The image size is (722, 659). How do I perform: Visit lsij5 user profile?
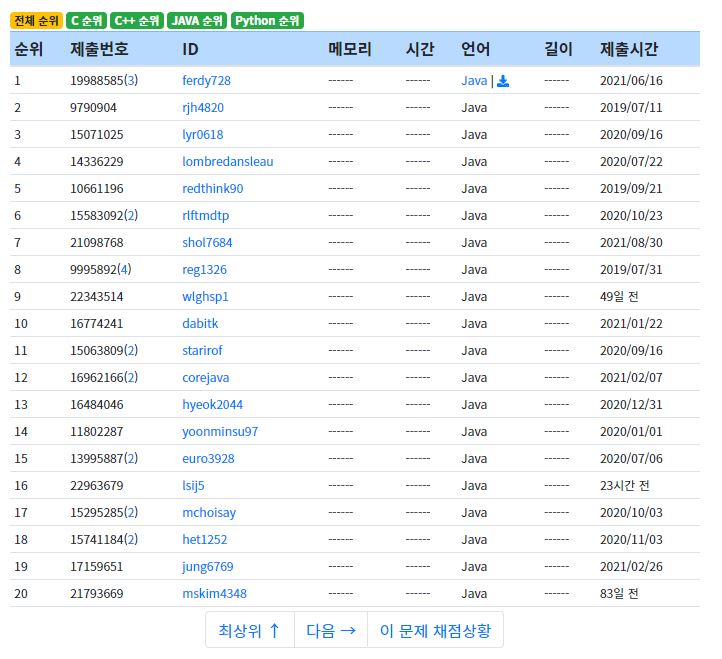[193, 486]
